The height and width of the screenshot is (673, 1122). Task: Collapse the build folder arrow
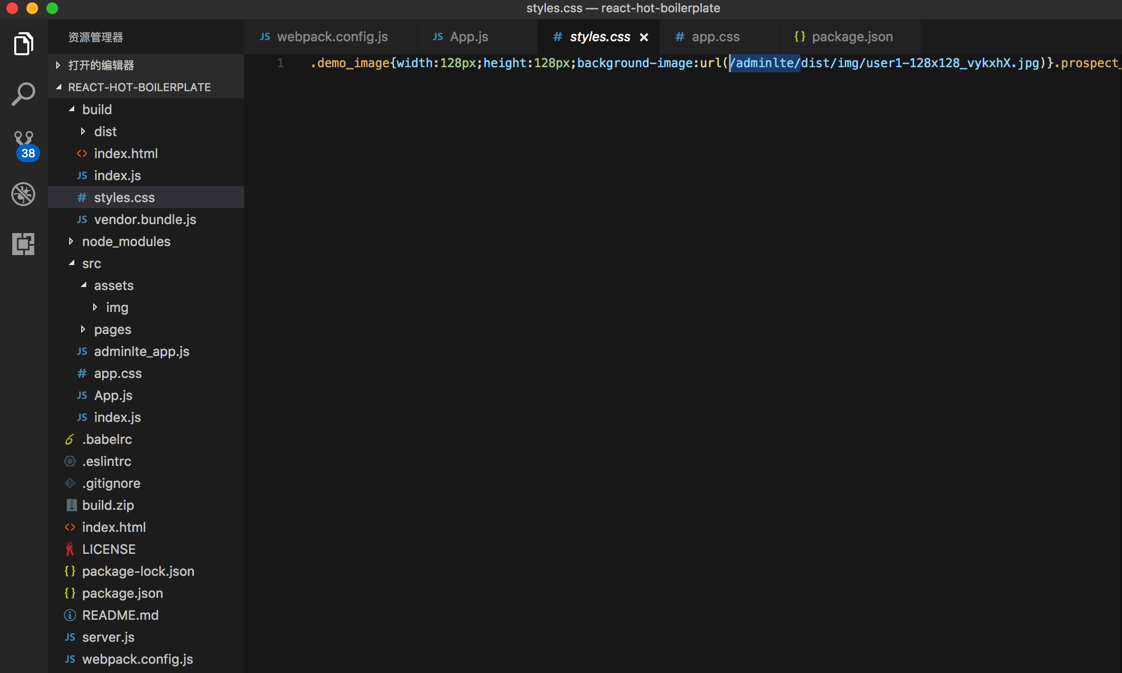coord(72,109)
